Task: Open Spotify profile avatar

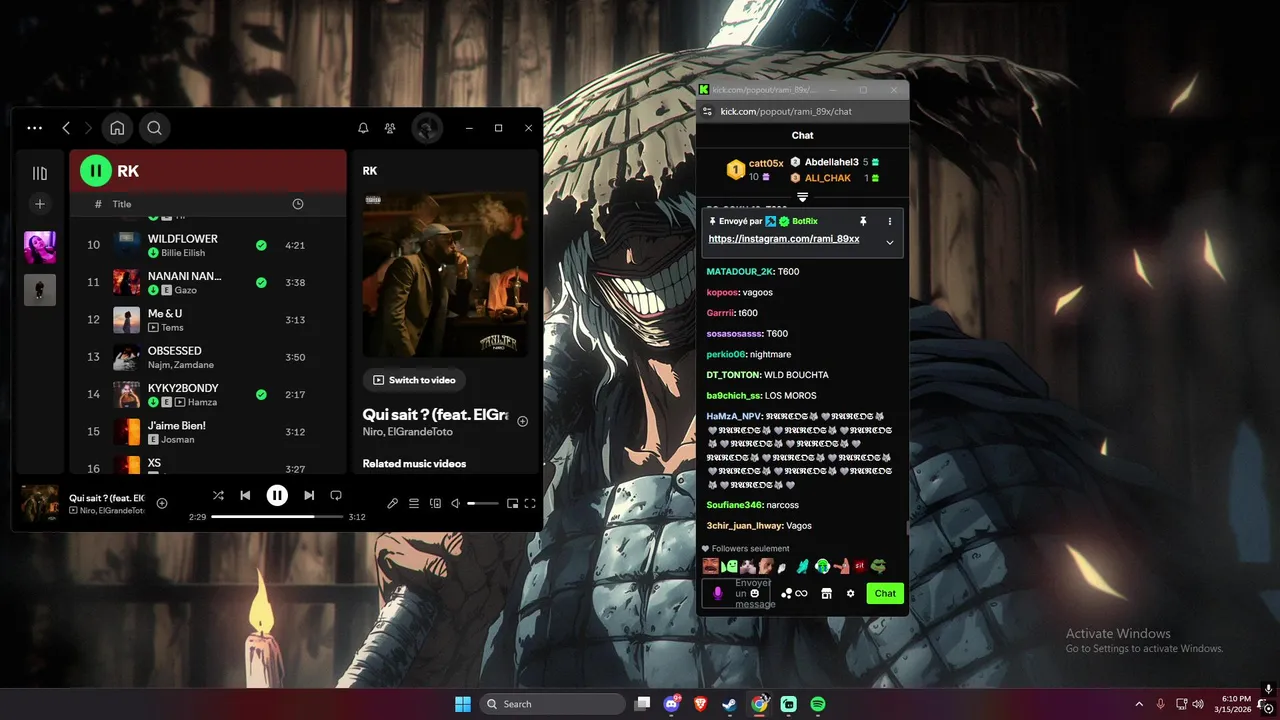Action: 427,128
